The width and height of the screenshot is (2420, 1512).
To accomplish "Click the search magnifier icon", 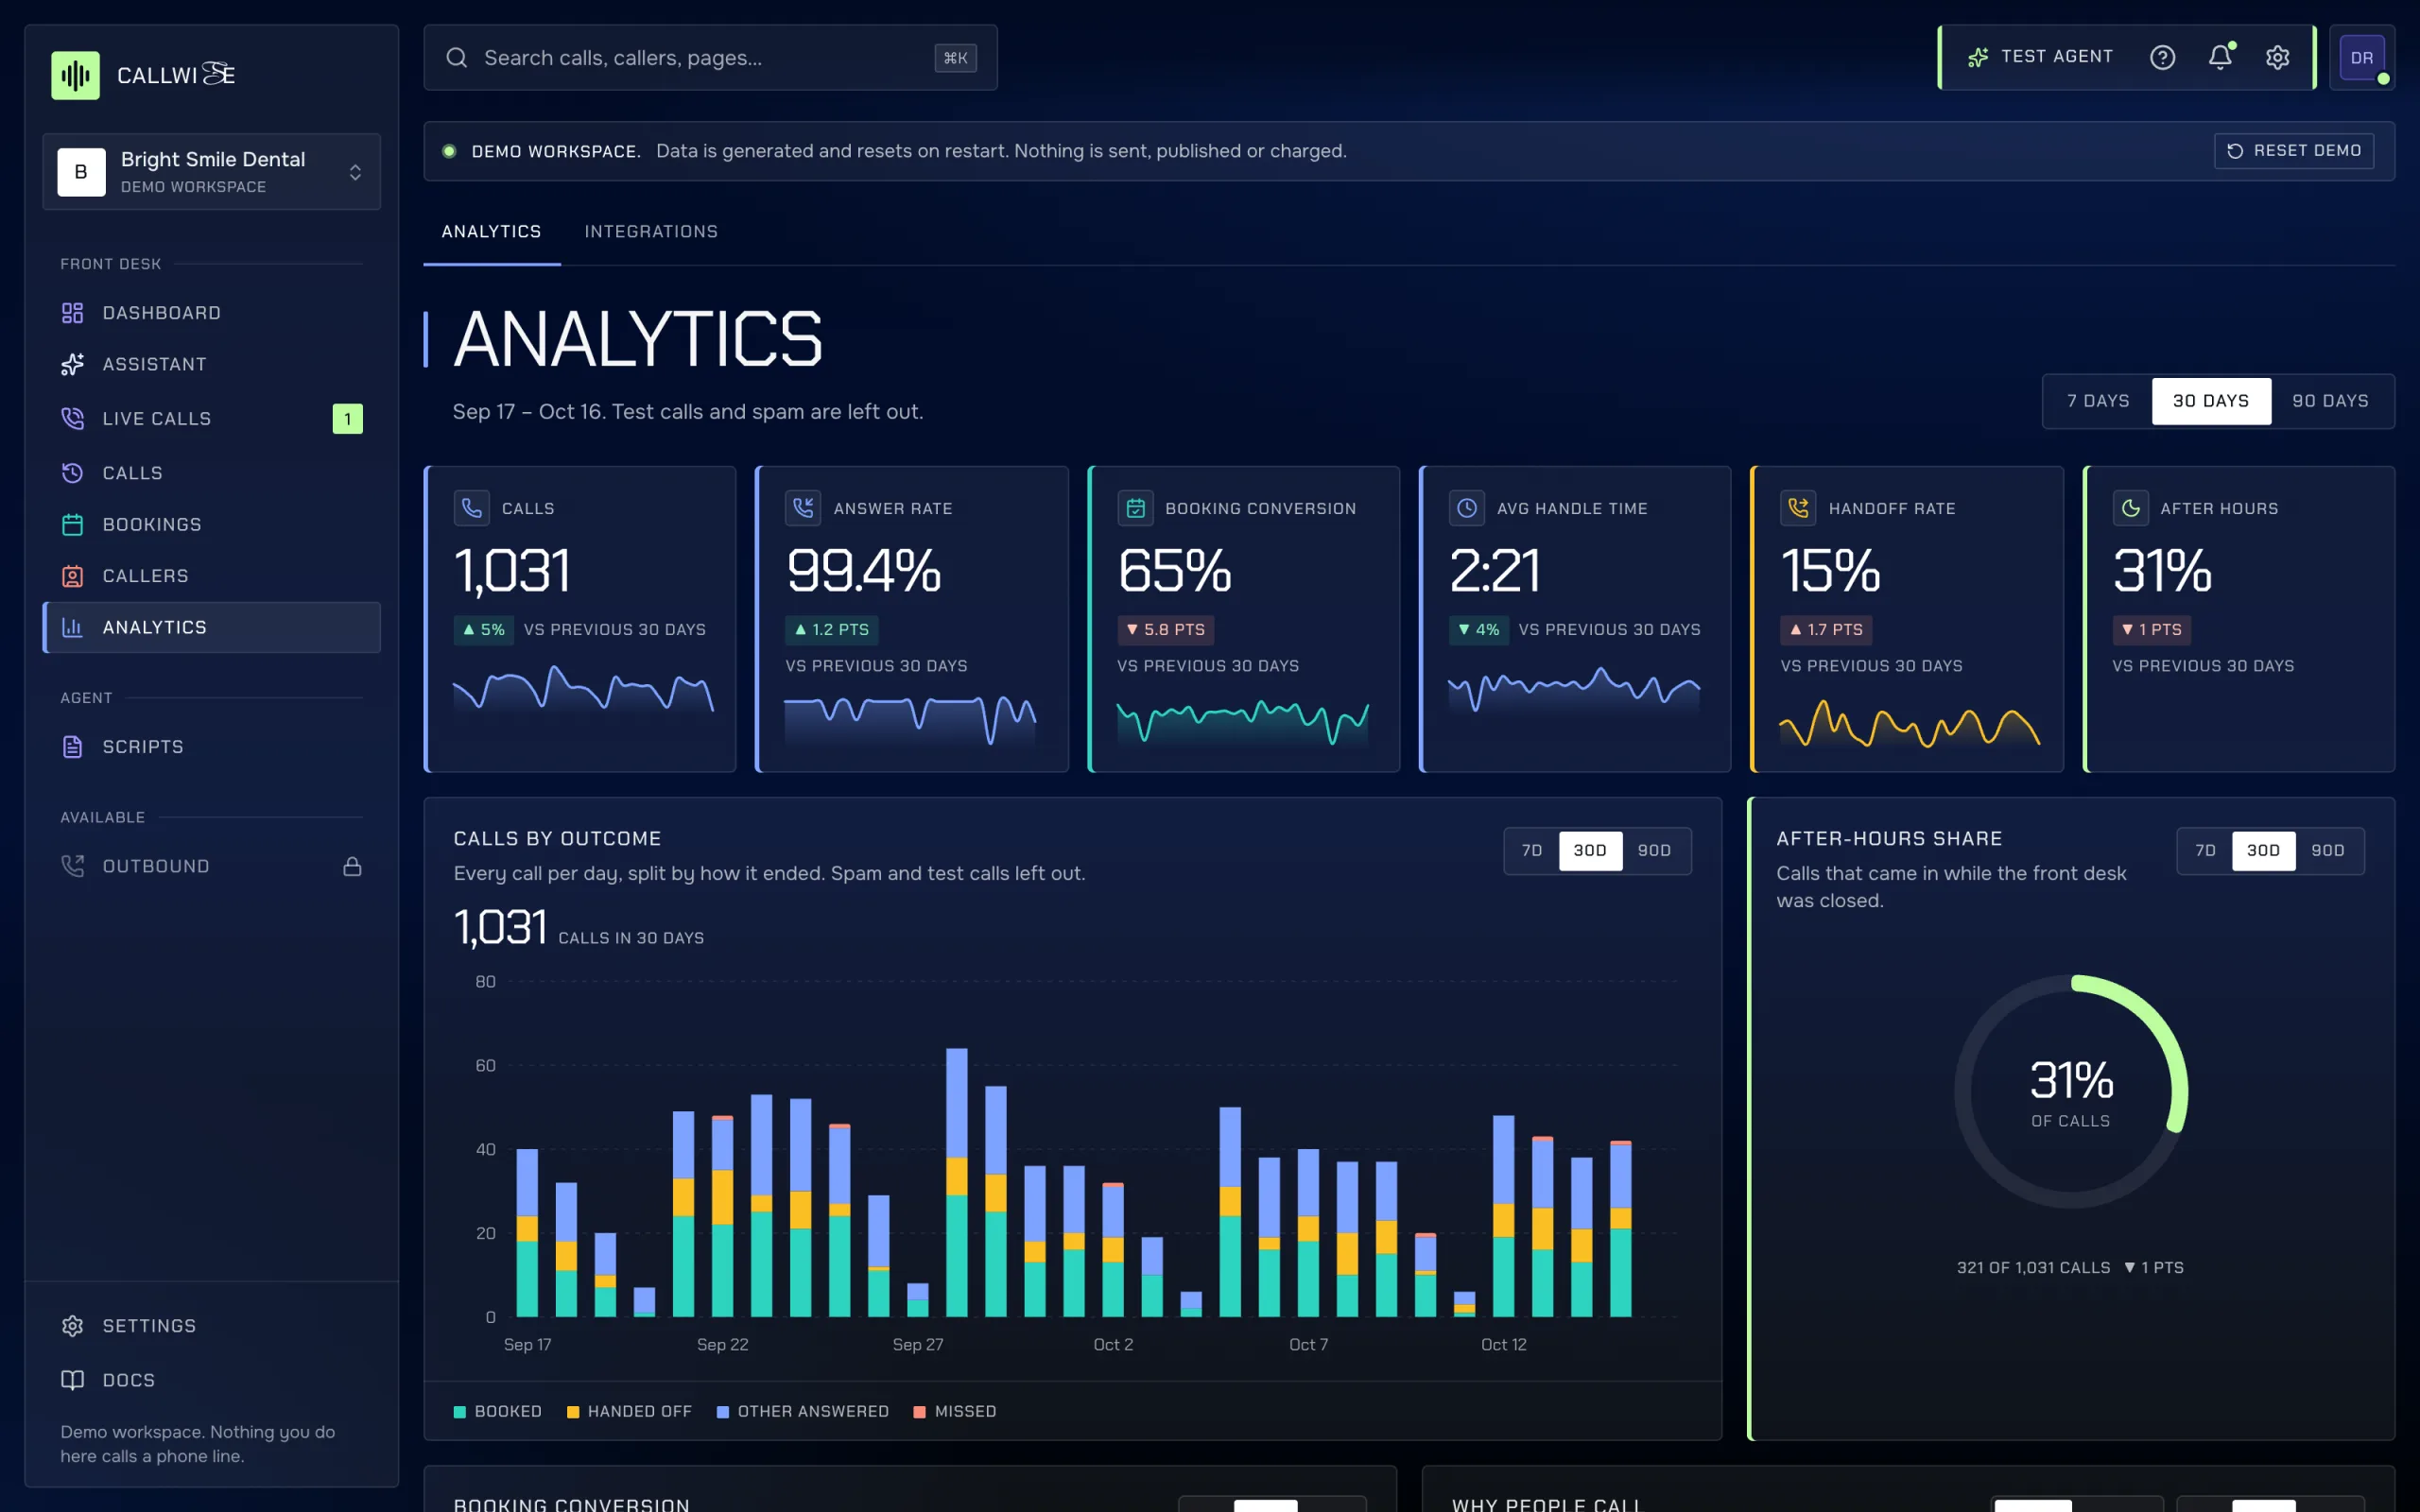I will click(457, 58).
